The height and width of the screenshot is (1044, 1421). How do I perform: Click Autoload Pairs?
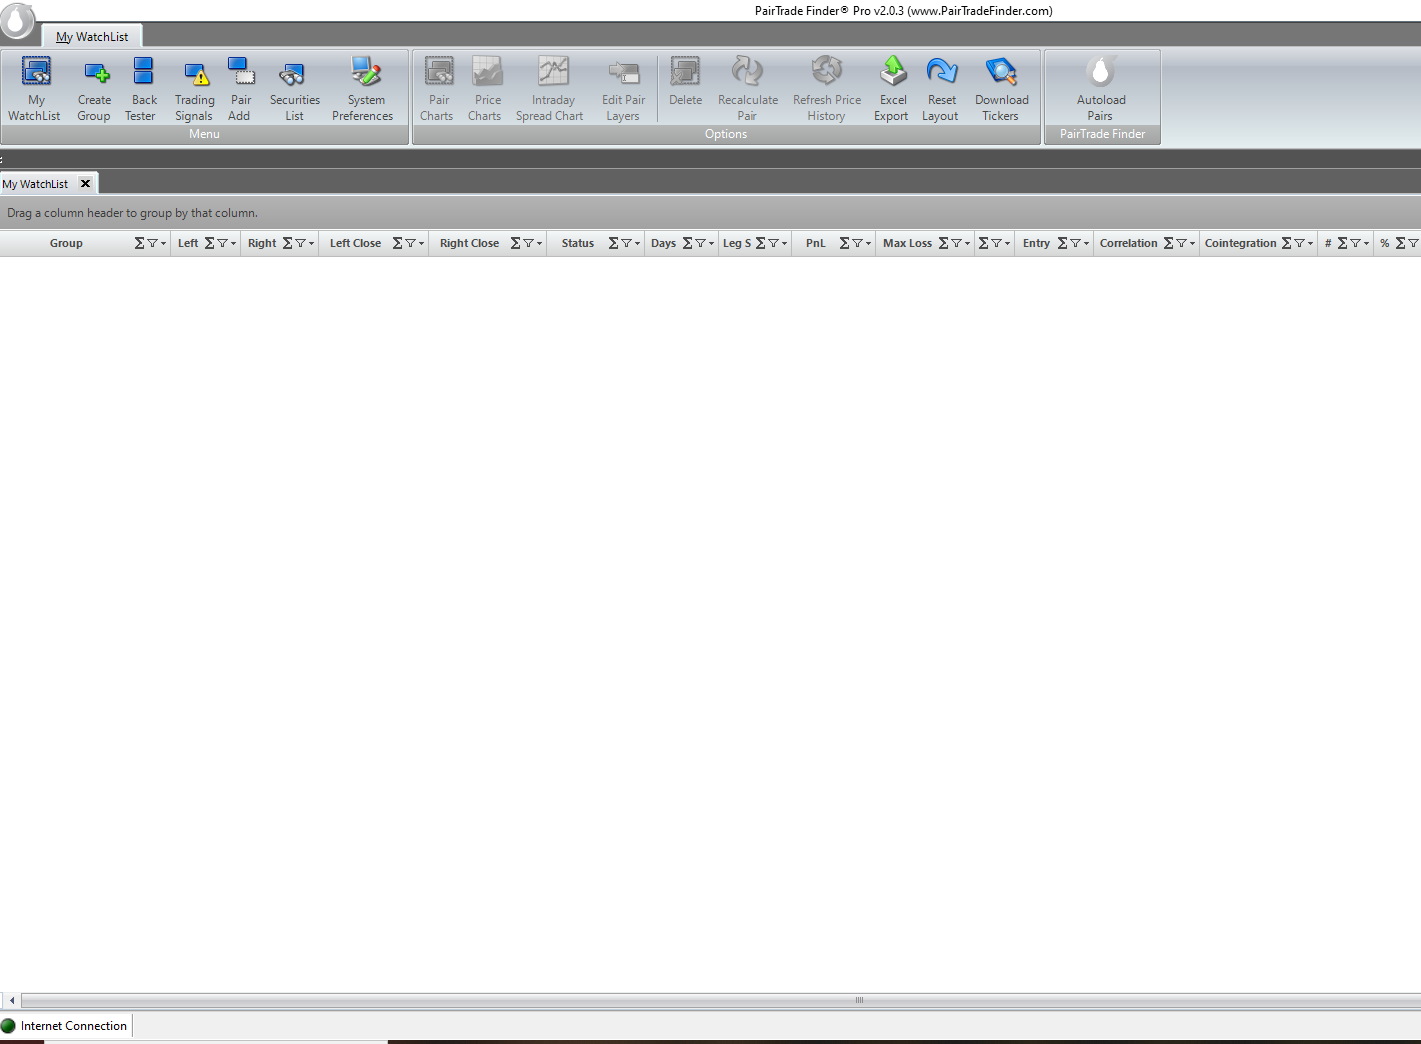pyautogui.click(x=1101, y=88)
